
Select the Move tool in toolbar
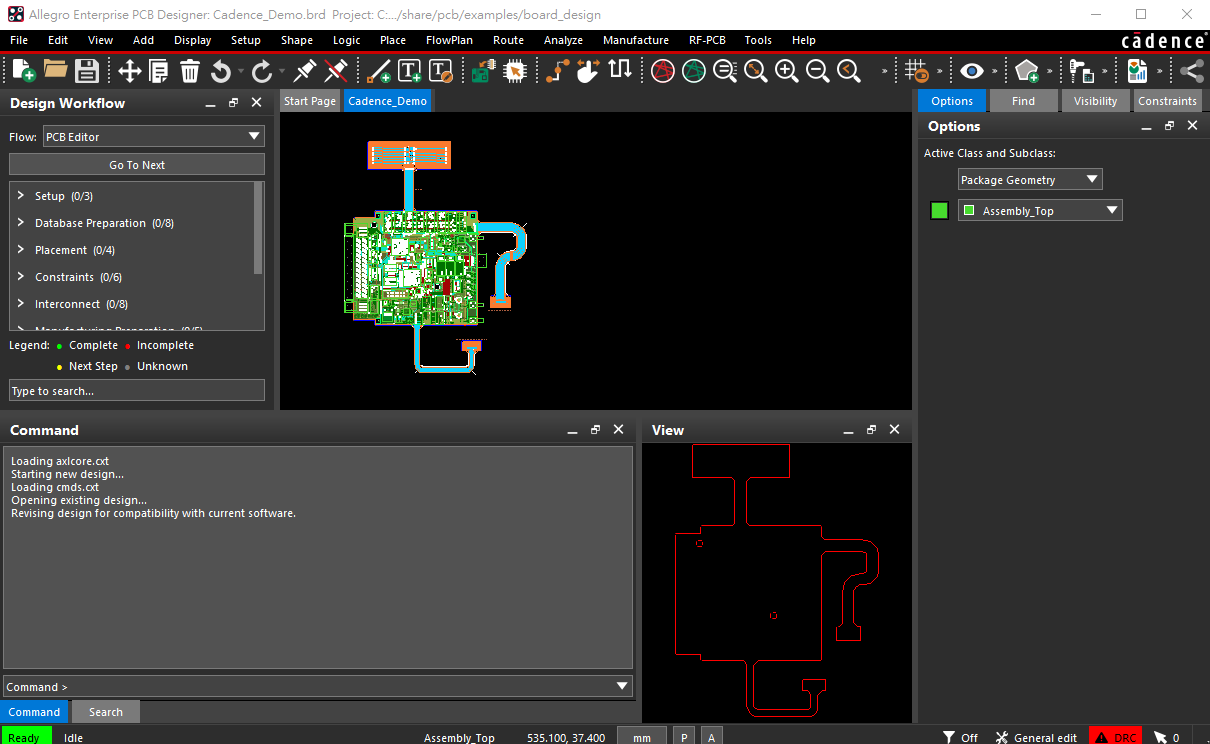pyautogui.click(x=130, y=70)
